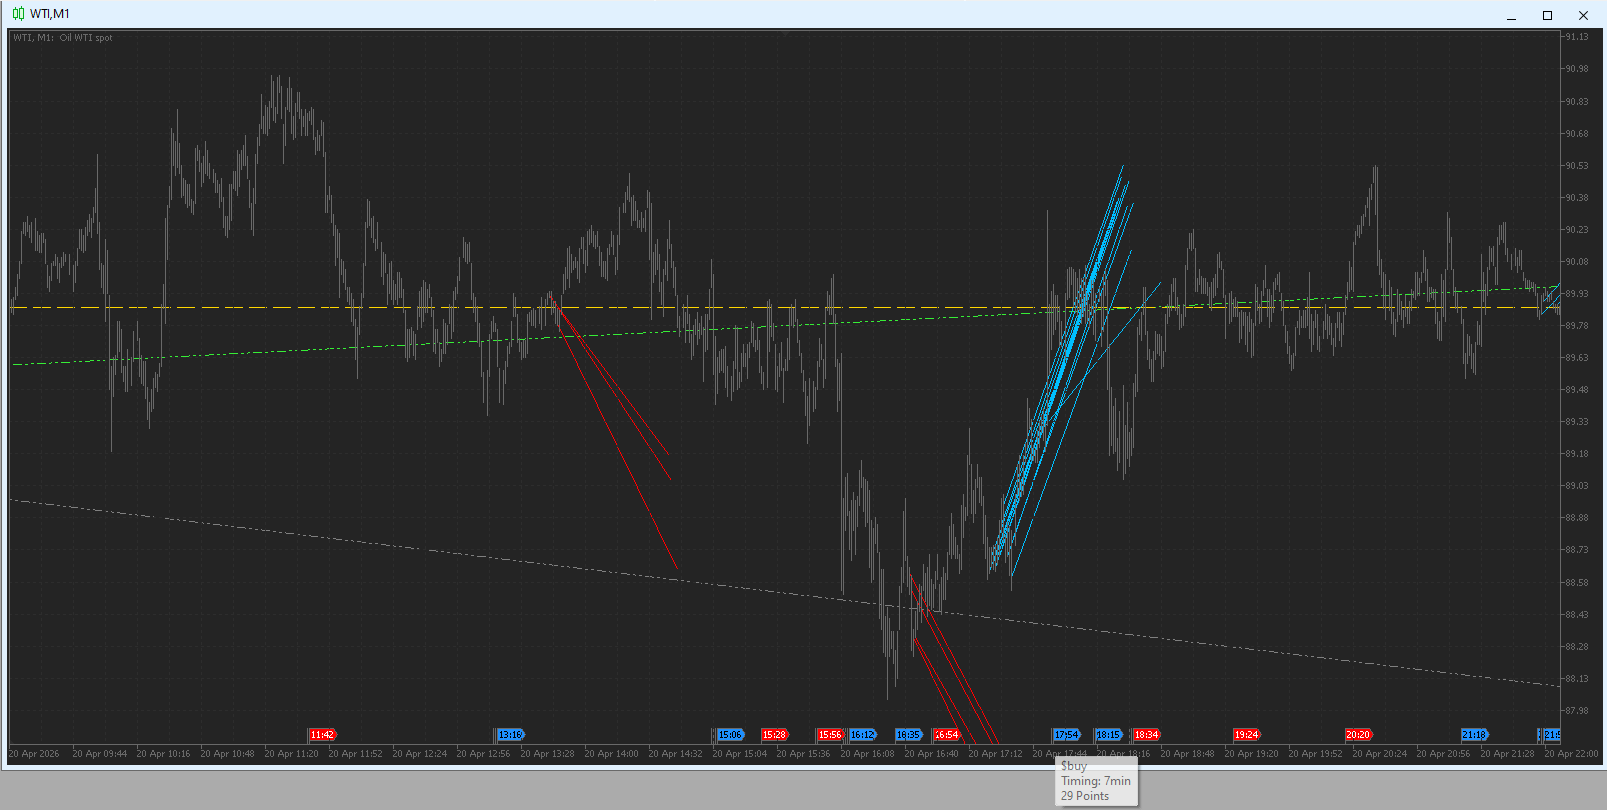Select the blue 18:15 marker
The height and width of the screenshot is (810, 1607).
click(1108, 735)
